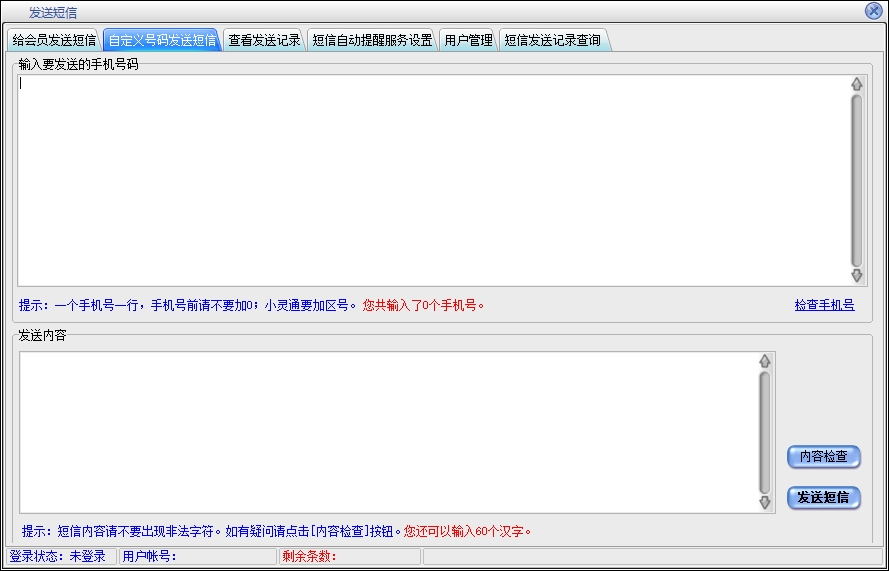Open the 短信自动提醒服务设置 tab
The width and height of the screenshot is (889, 571).
pyautogui.click(x=372, y=41)
